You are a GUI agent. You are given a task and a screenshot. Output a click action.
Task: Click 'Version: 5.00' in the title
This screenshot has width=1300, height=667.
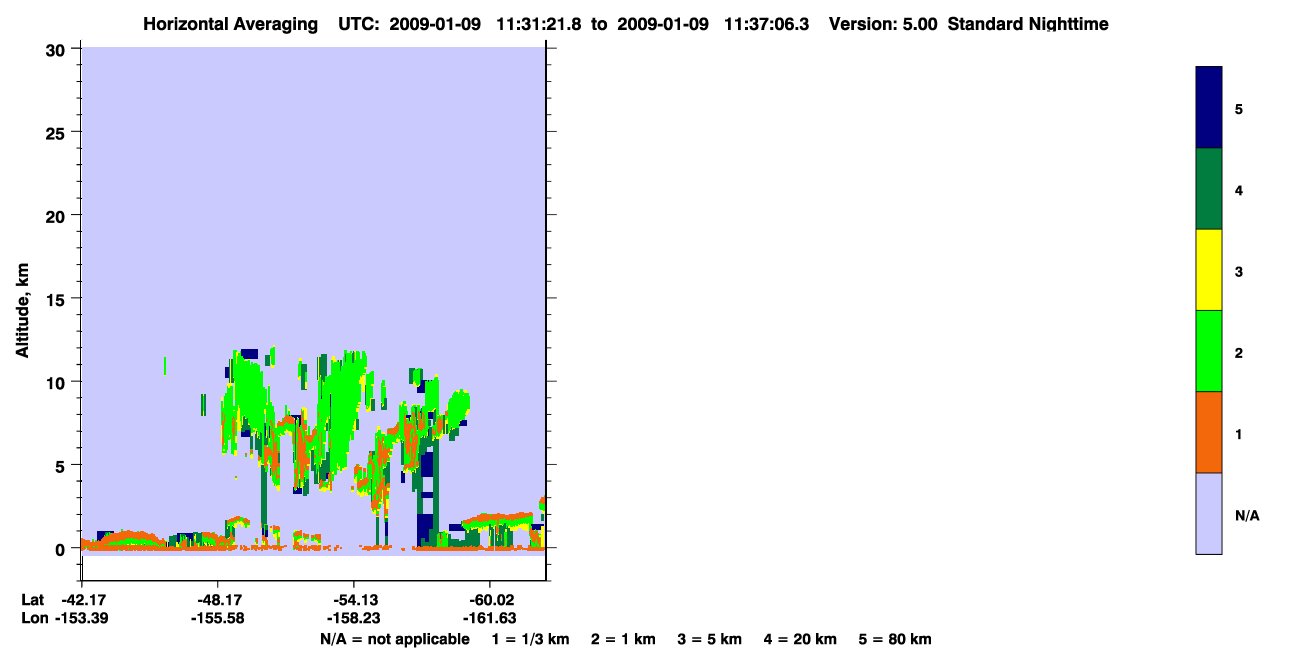point(883,24)
